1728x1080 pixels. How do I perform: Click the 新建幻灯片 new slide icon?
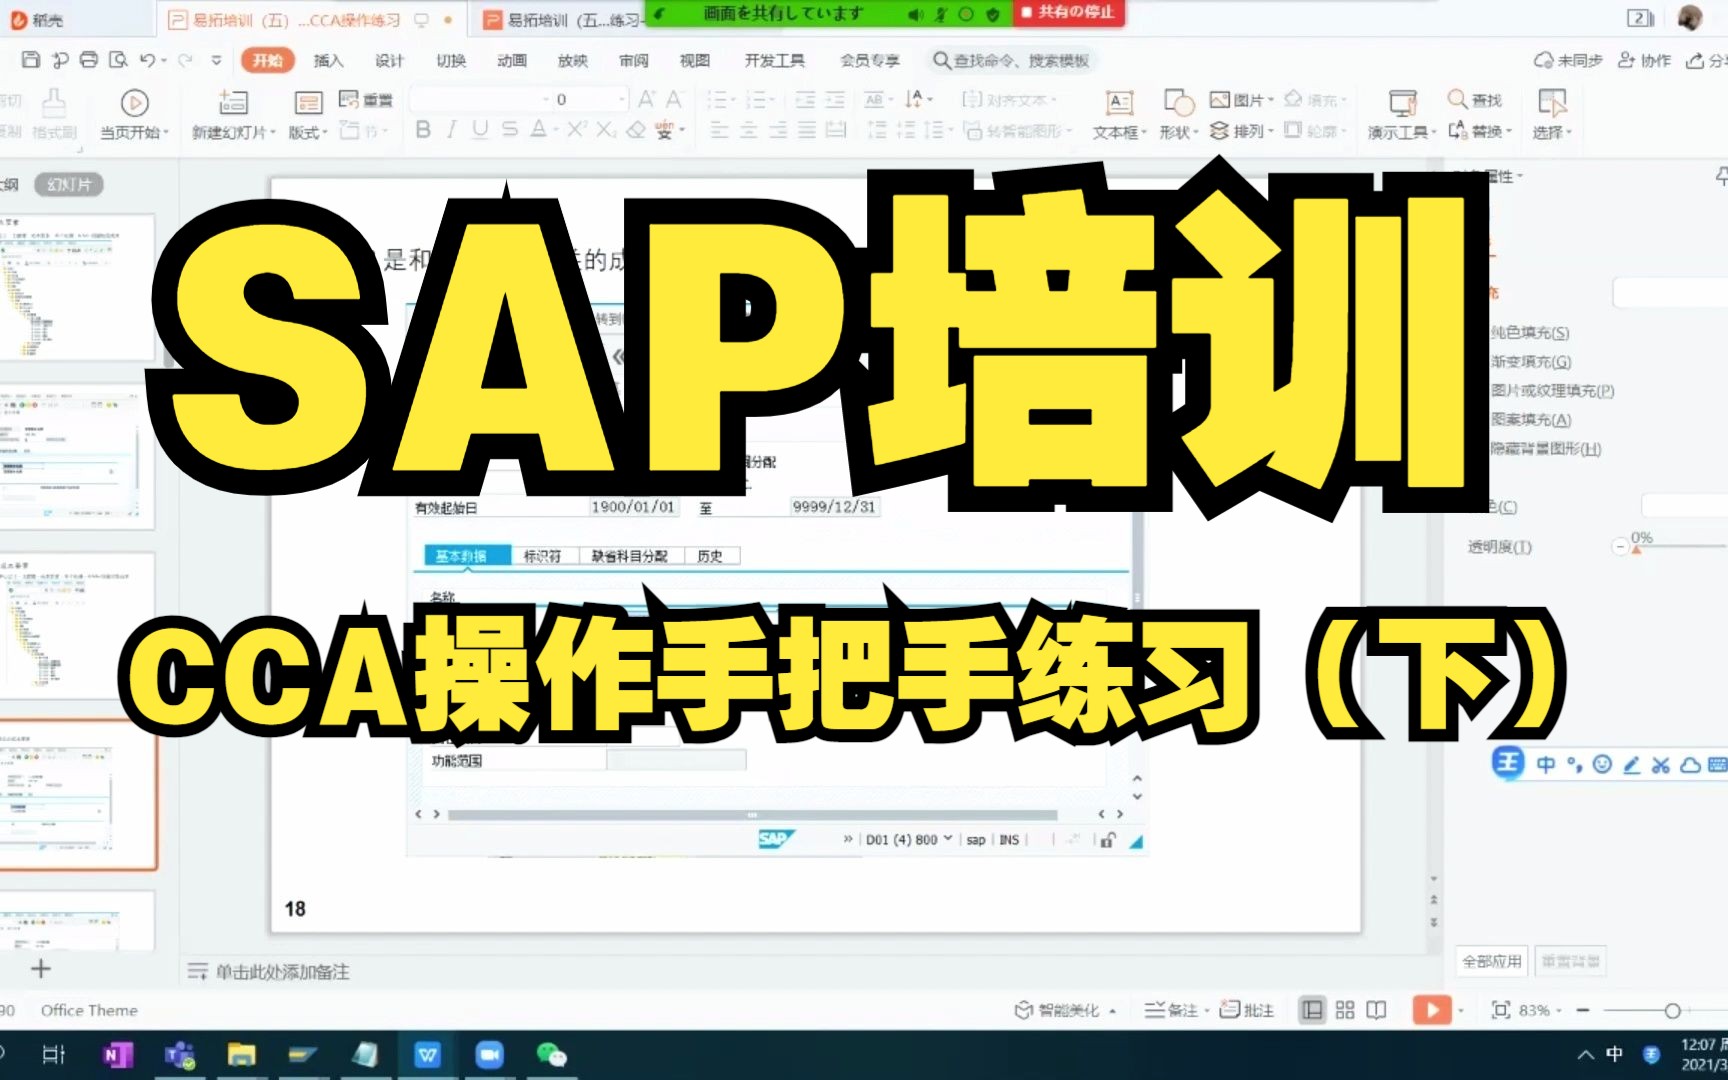pyautogui.click(x=233, y=102)
